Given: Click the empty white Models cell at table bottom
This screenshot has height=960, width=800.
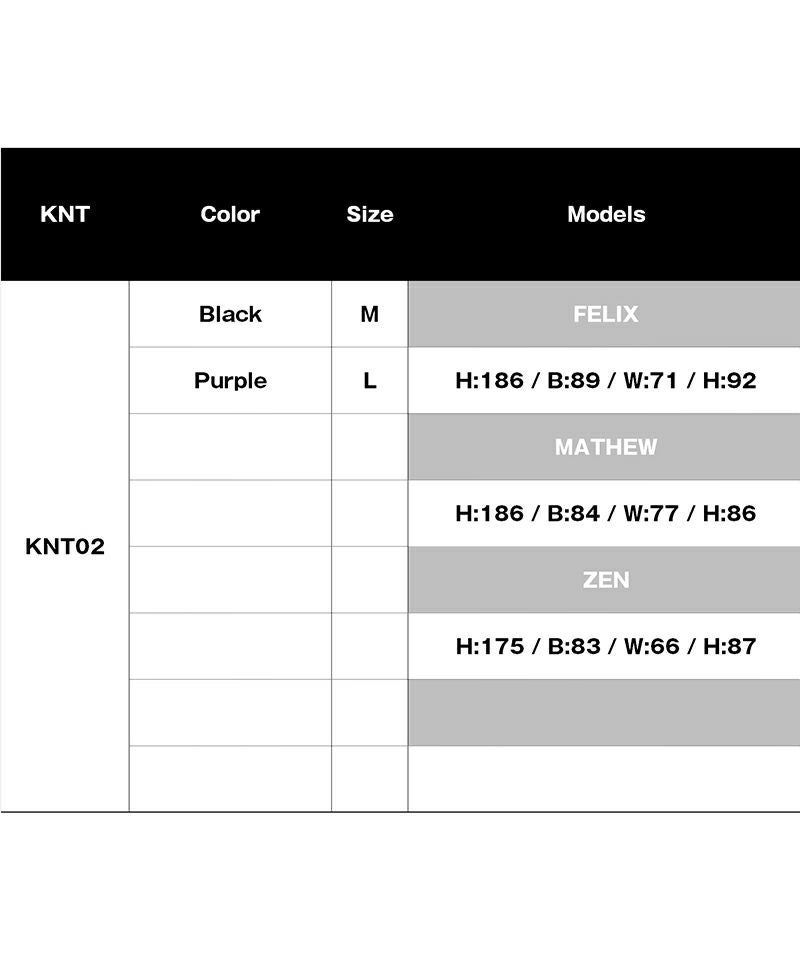Looking at the screenshot, I should coord(605,779).
